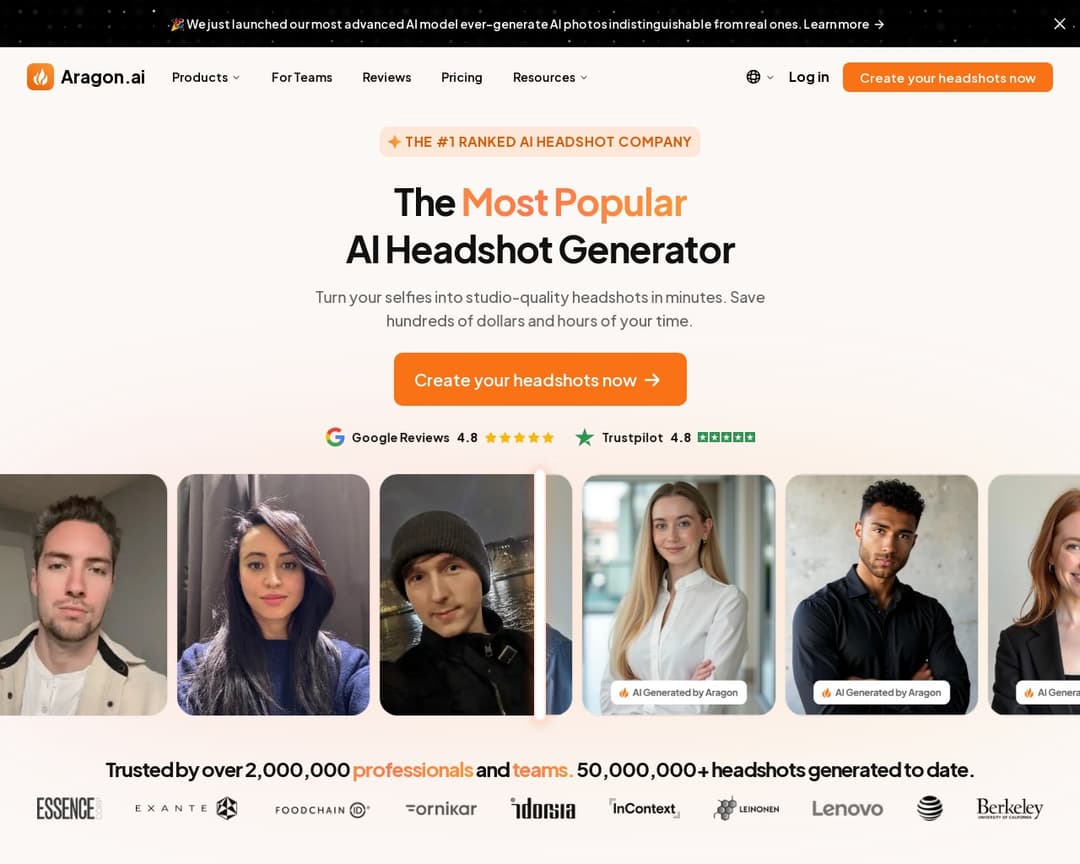Click the Aragon.ai flame logo icon
The width and height of the screenshot is (1080, 864).
[41, 76]
